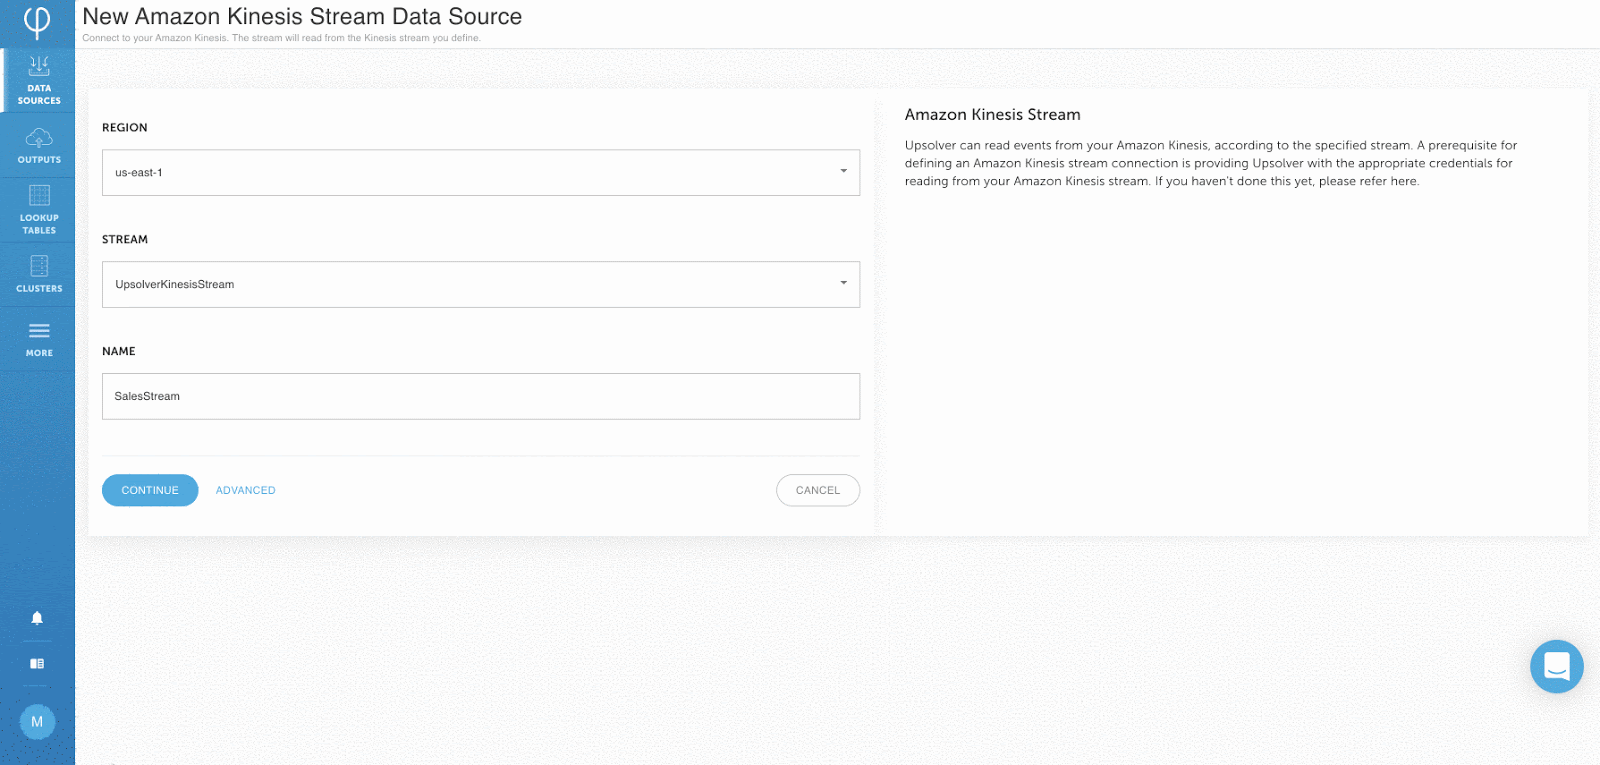Image resolution: width=1600 pixels, height=765 pixels.
Task: Click the Amazon Kinesis Stream heading
Action: pos(993,115)
